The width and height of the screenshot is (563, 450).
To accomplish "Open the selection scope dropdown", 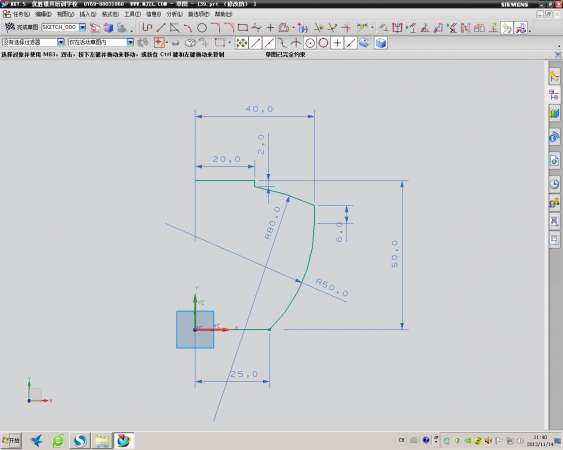I will tap(130, 42).
